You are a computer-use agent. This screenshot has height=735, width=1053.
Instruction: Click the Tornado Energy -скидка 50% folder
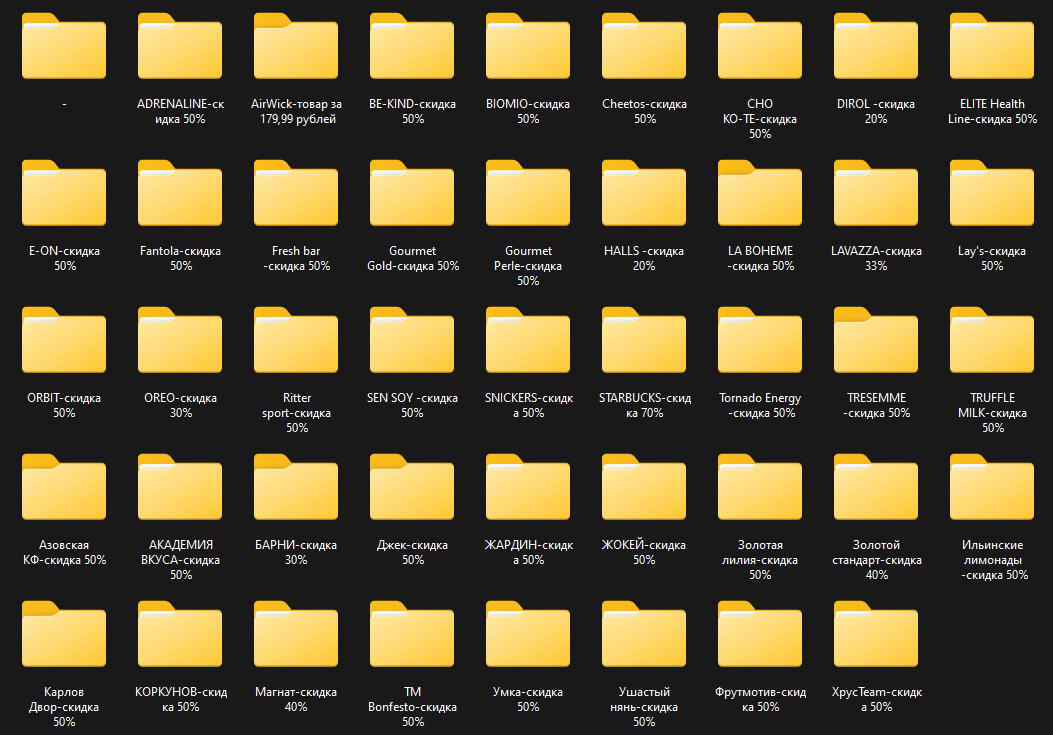click(x=760, y=340)
